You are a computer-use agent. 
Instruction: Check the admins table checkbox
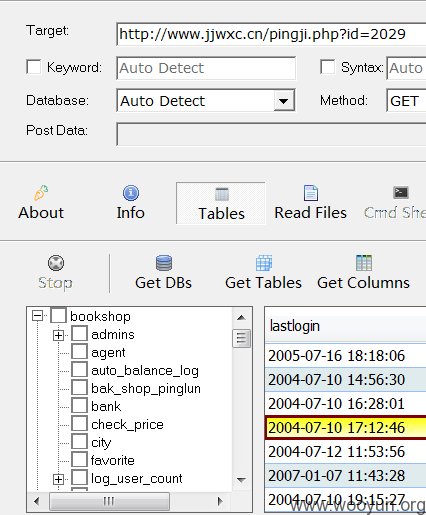click(79, 334)
